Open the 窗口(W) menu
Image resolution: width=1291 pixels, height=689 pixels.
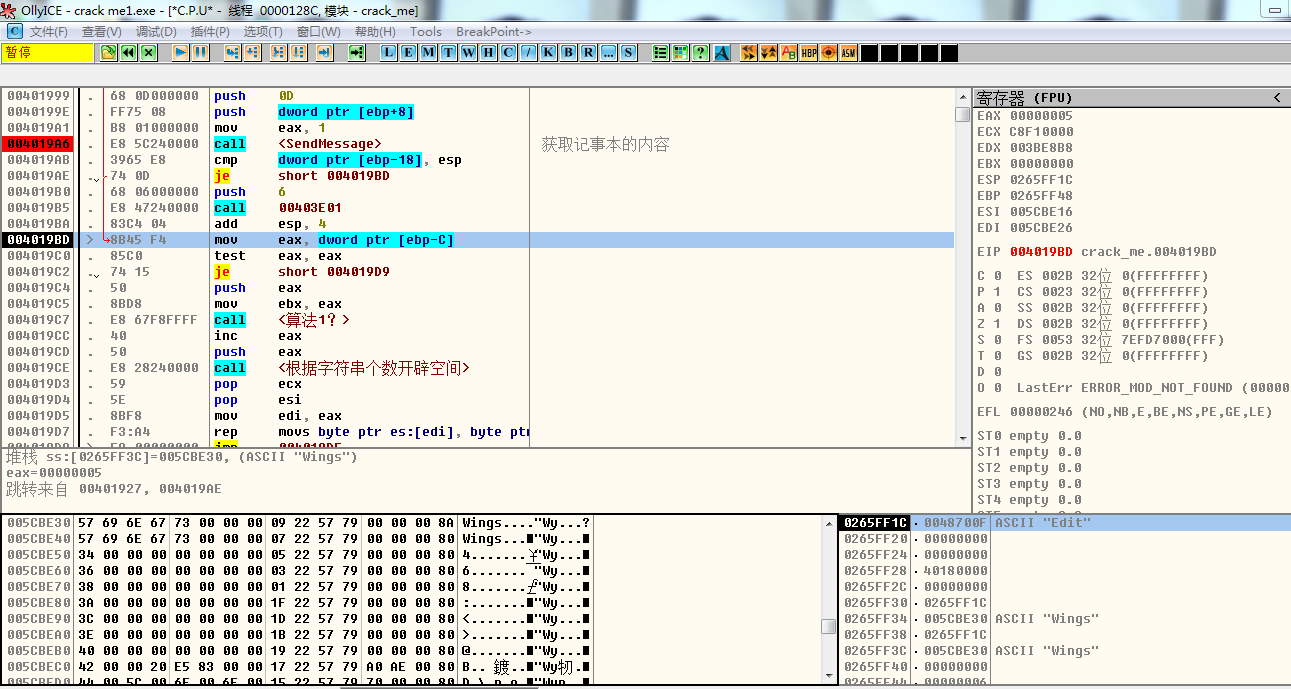(x=318, y=31)
